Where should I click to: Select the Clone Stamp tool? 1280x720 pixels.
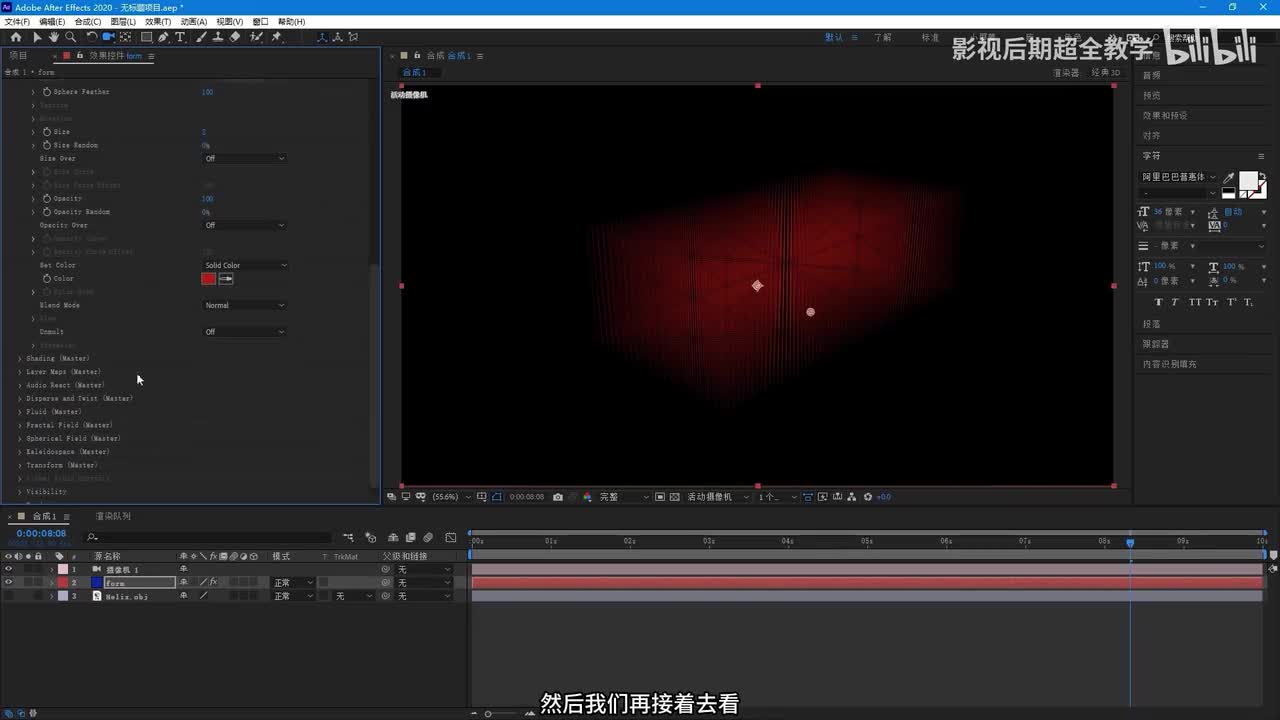[x=217, y=37]
